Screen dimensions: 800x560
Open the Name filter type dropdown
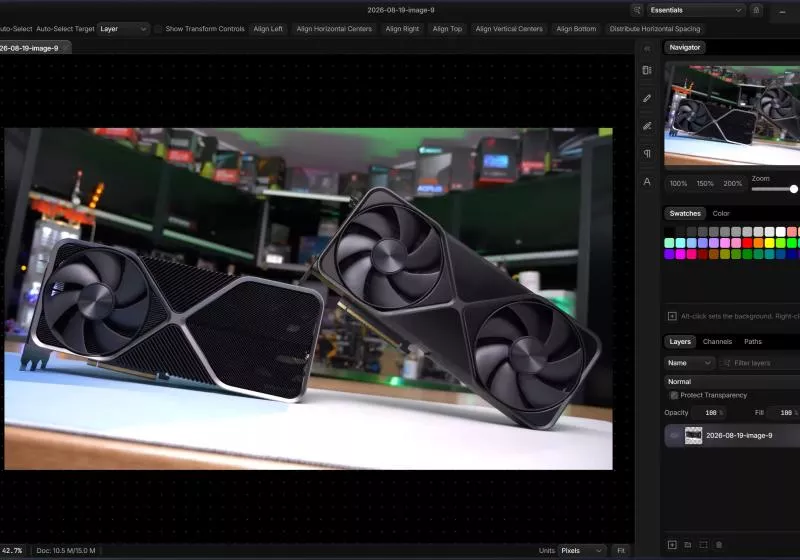(x=689, y=363)
